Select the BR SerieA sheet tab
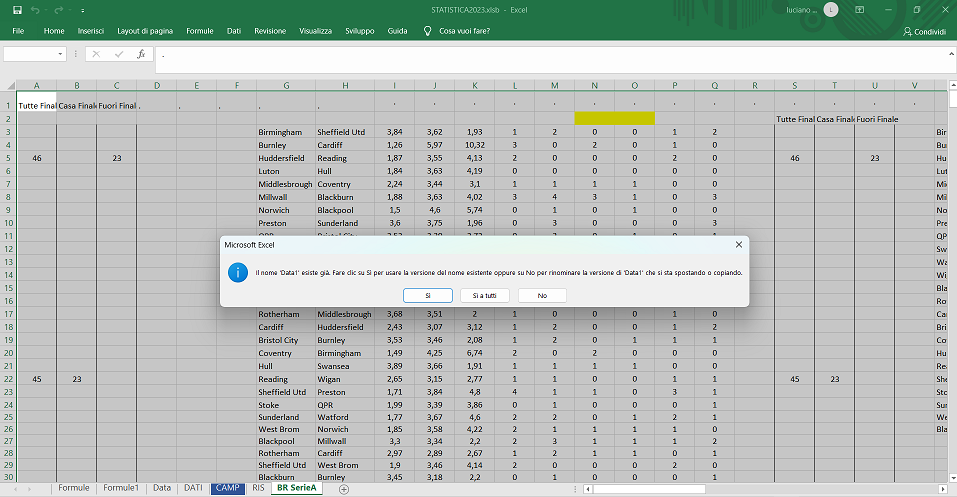The height and width of the screenshot is (497, 957). coord(297,488)
